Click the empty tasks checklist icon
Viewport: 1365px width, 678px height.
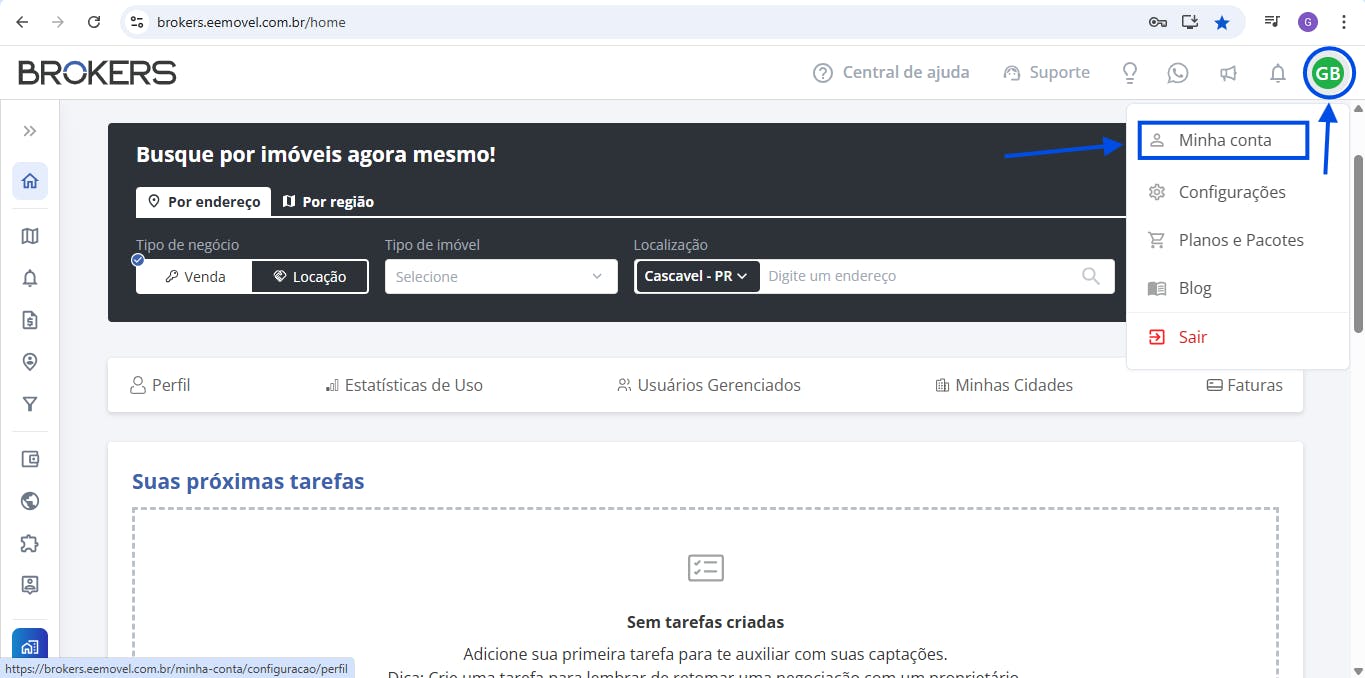pyautogui.click(x=705, y=568)
